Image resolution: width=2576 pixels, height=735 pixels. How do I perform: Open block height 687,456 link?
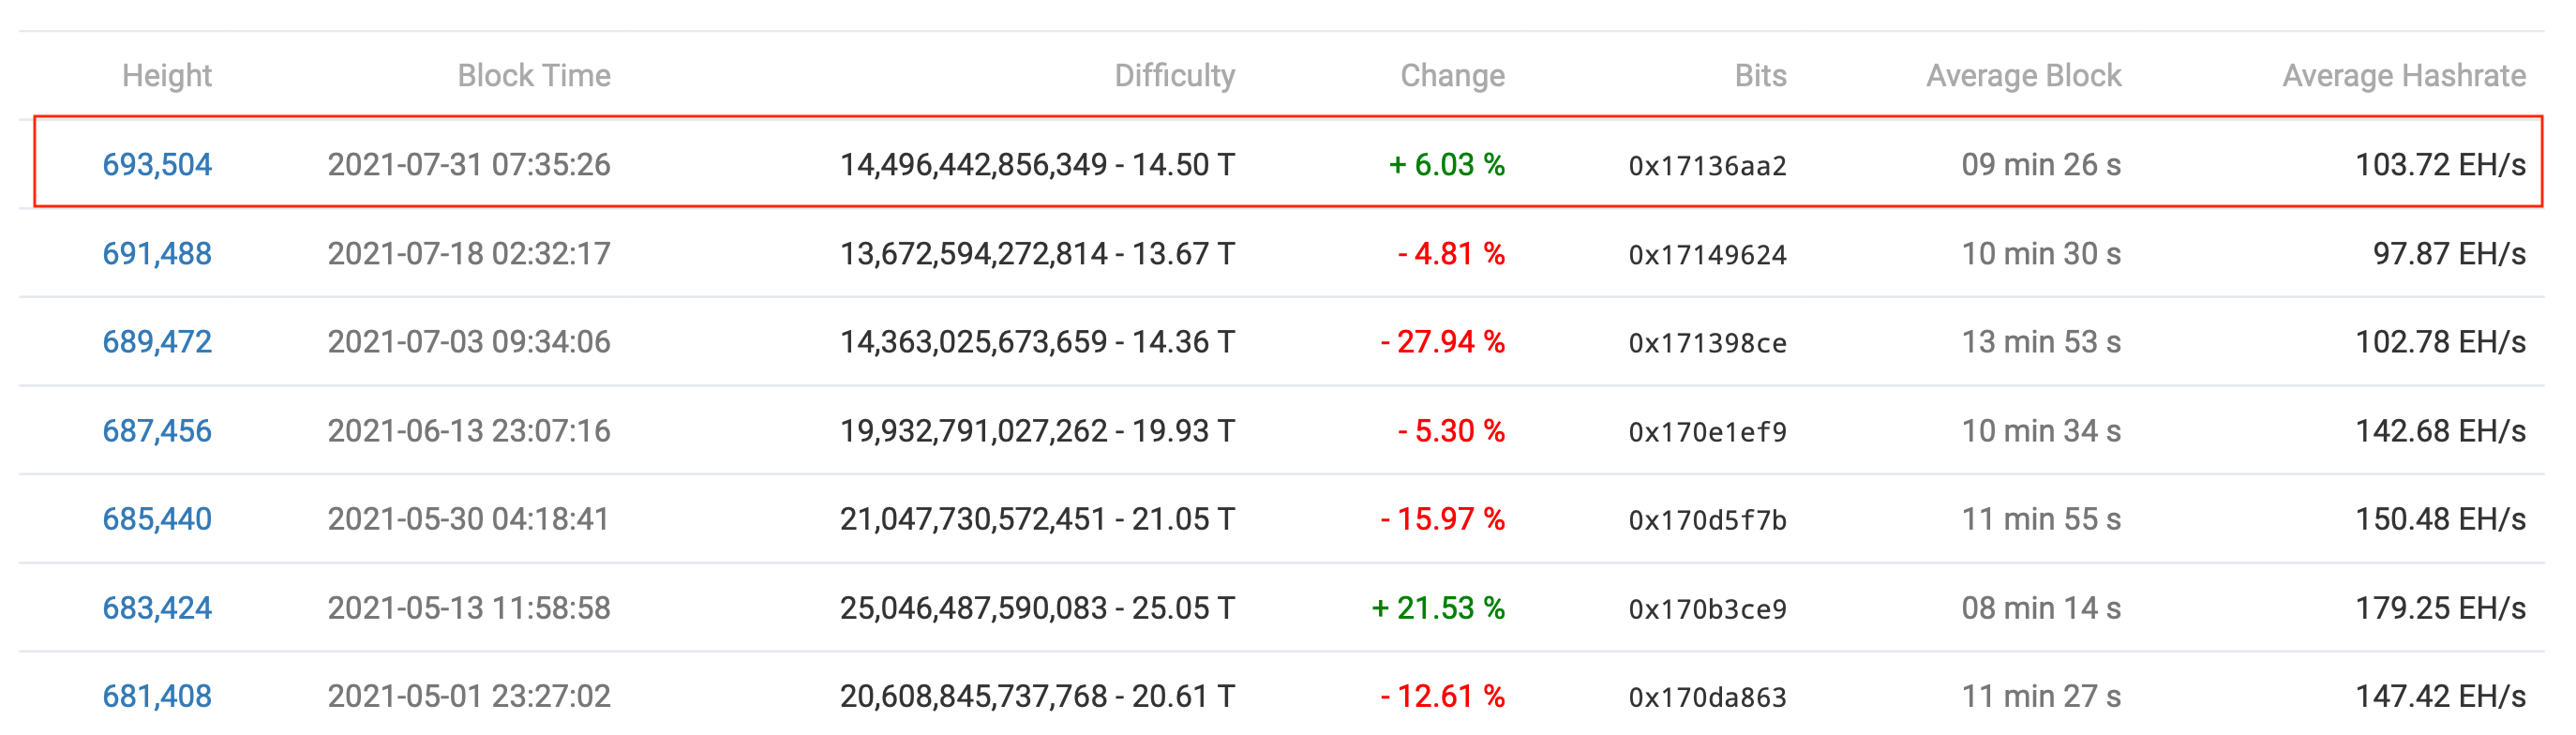coord(157,431)
